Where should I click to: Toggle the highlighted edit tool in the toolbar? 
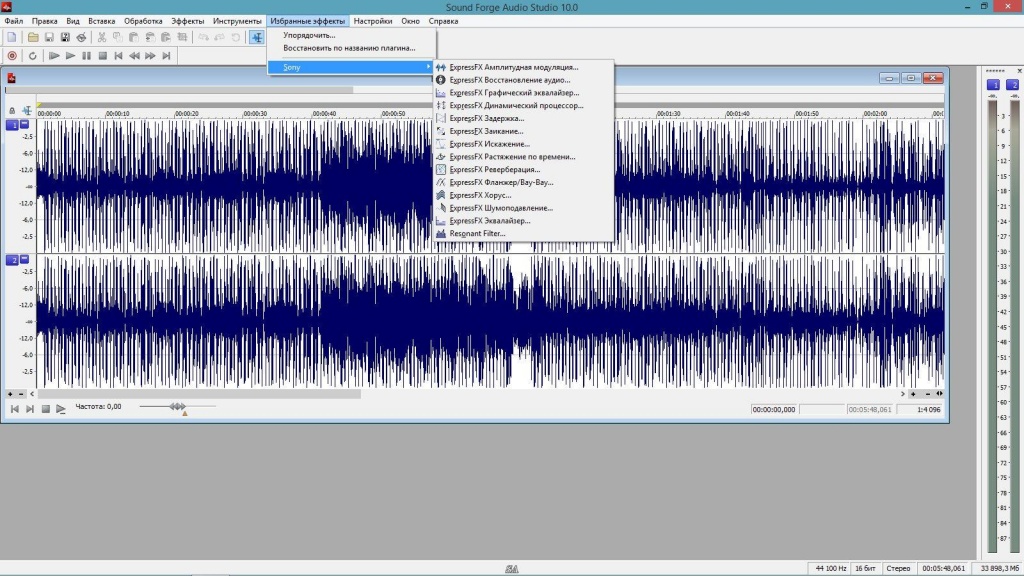(257, 37)
